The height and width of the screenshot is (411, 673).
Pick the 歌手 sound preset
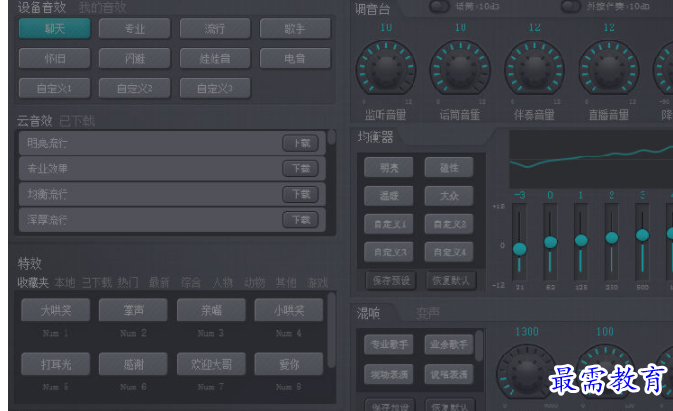295,29
